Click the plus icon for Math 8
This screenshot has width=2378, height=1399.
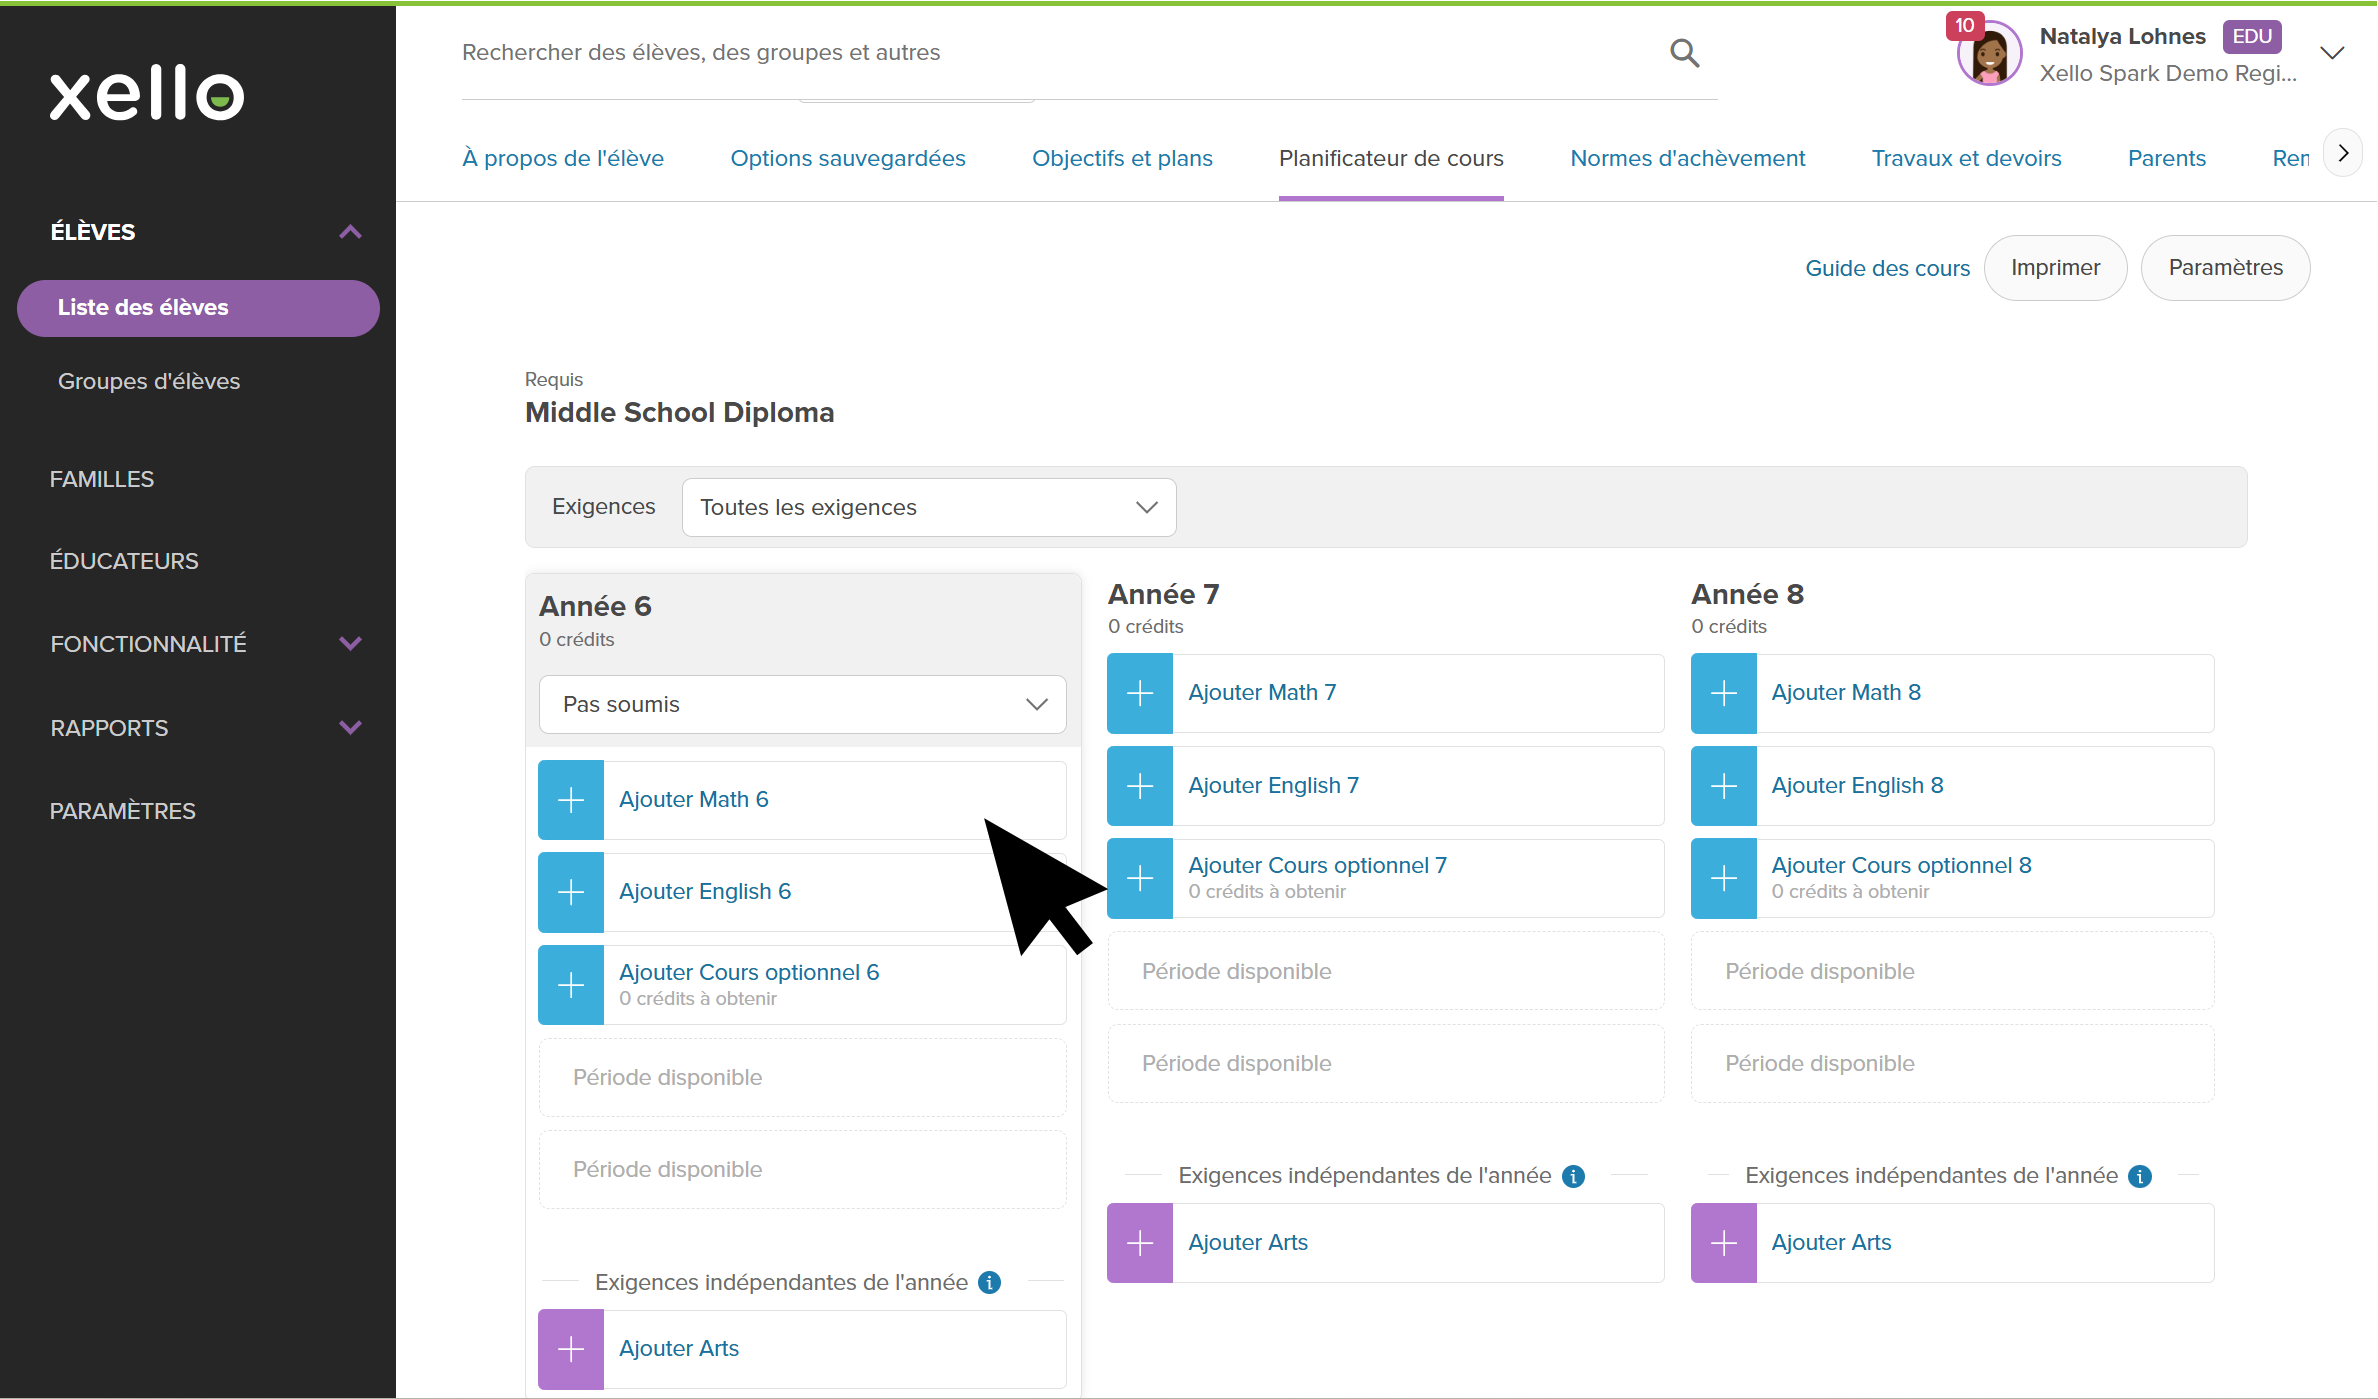[1723, 693]
